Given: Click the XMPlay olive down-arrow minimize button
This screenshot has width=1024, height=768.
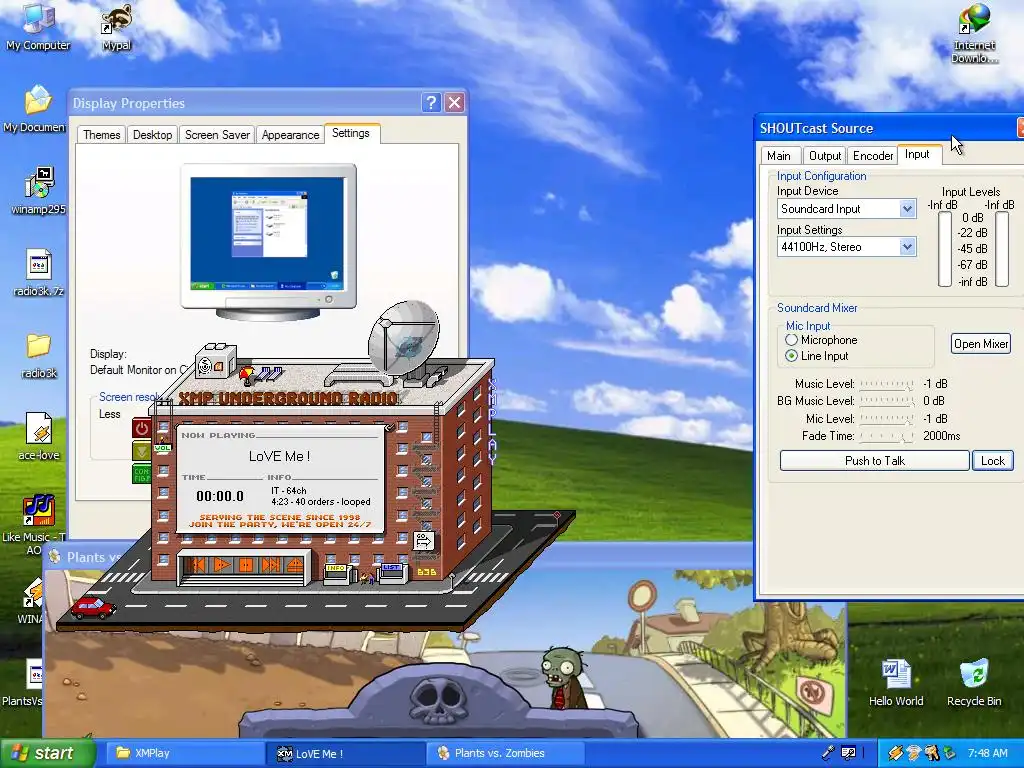Looking at the screenshot, I should 141,450.
